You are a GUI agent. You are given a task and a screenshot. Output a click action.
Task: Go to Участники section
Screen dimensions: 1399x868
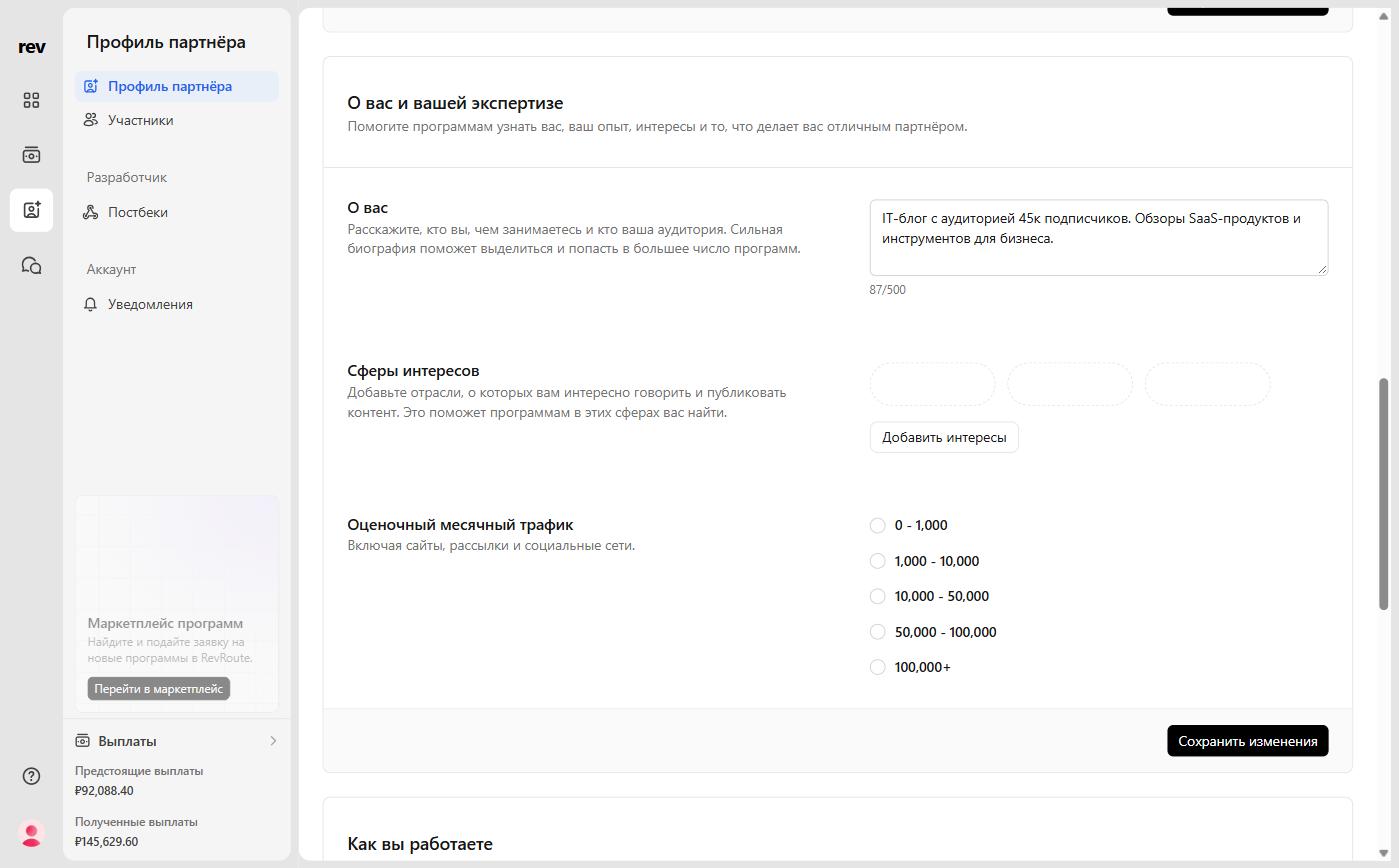point(177,120)
